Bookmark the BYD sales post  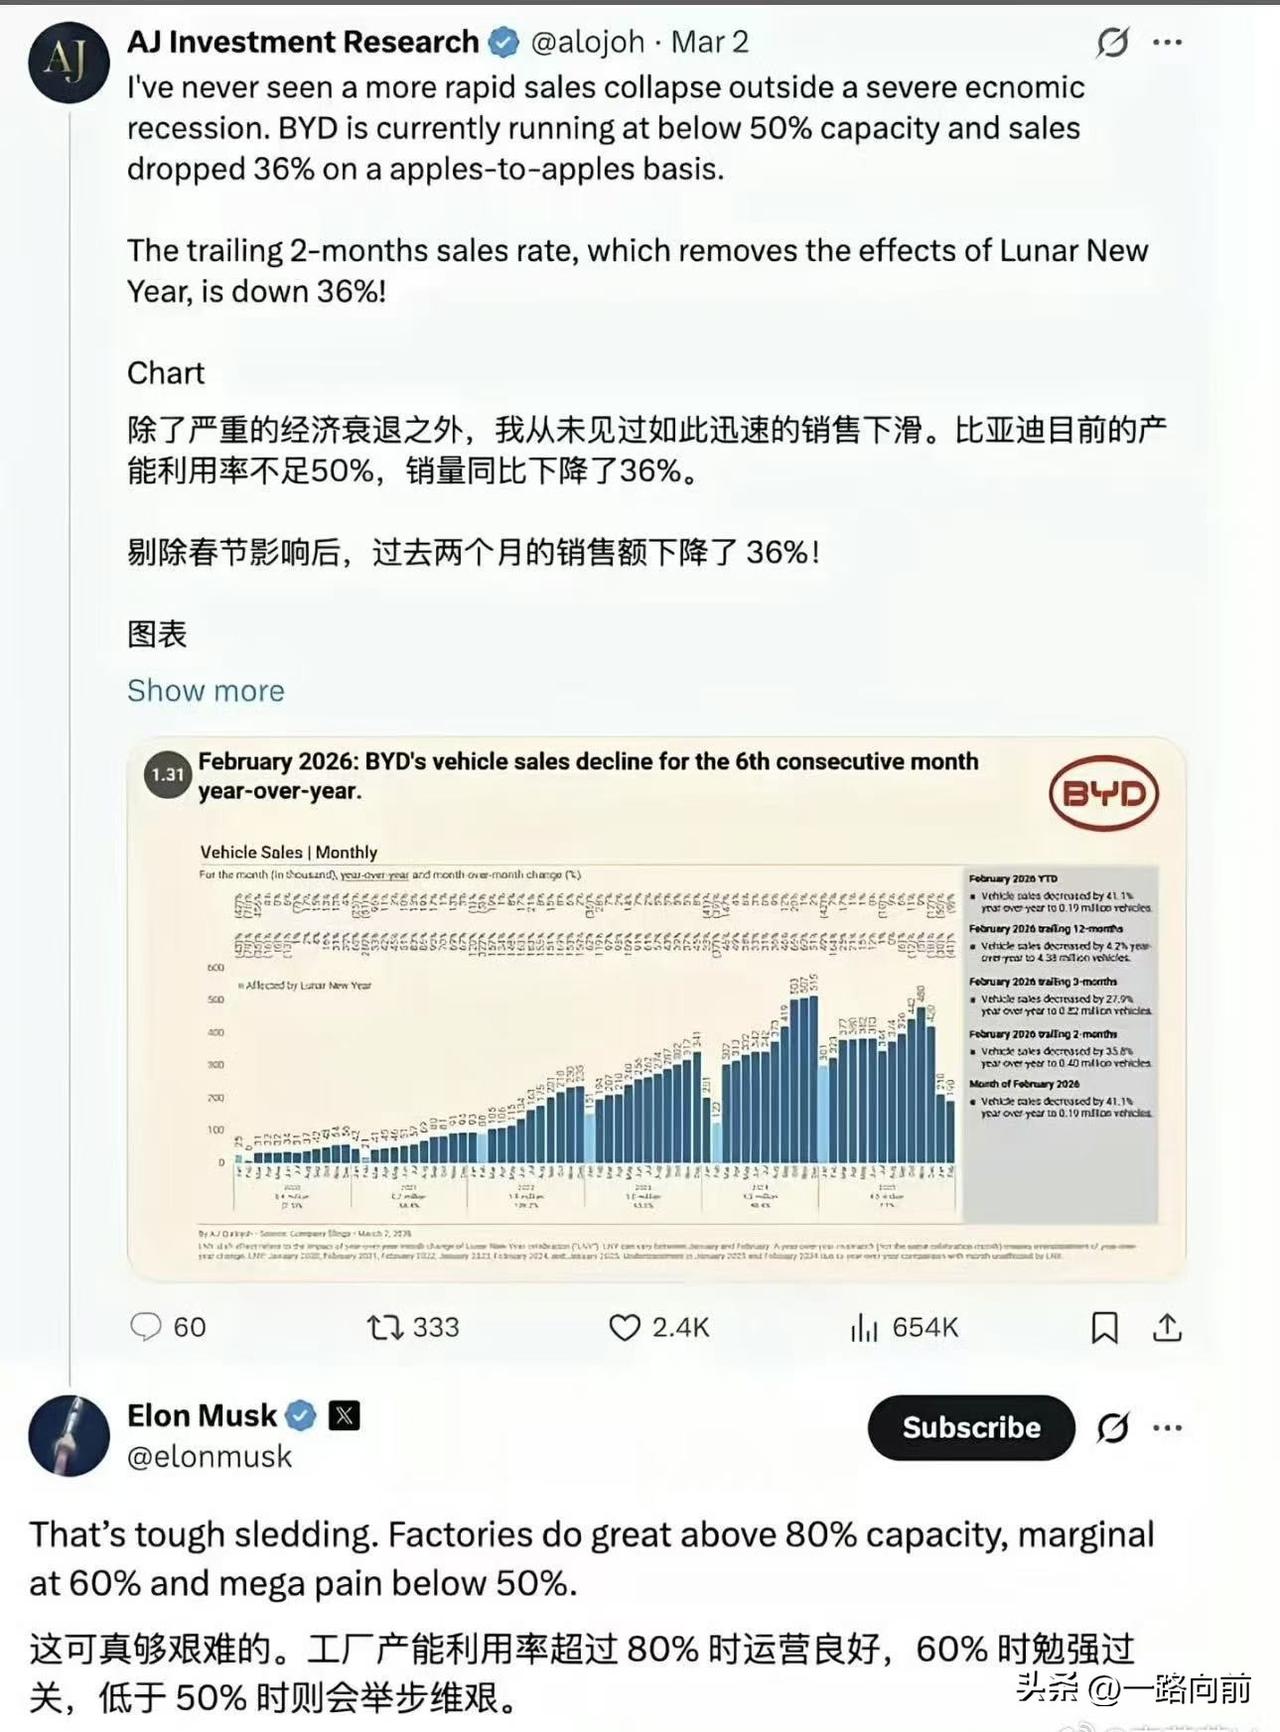pyautogui.click(x=1104, y=1328)
